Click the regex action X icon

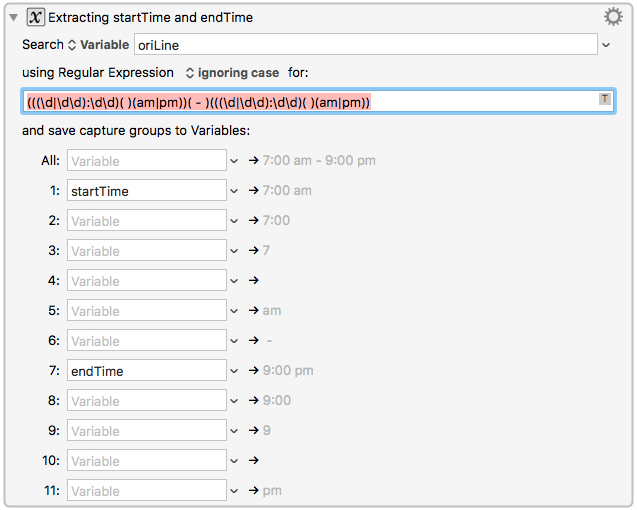point(33,17)
